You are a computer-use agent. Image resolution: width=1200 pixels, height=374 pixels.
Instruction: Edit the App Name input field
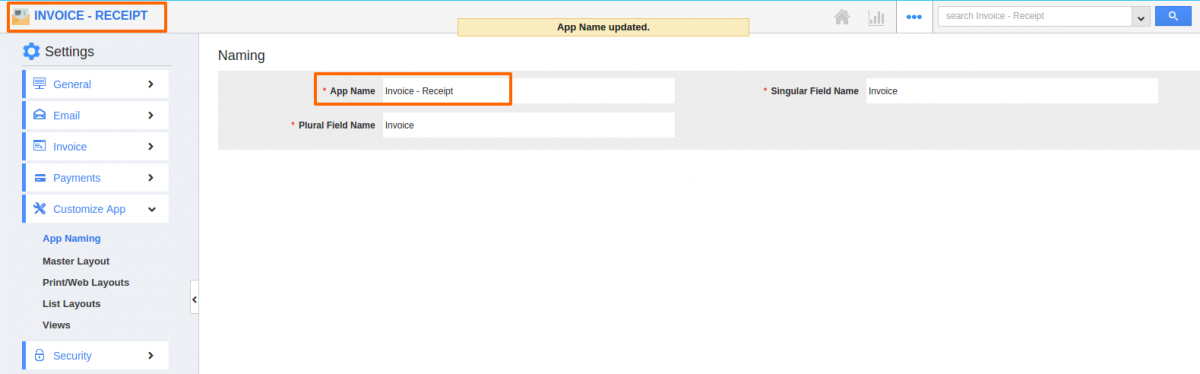tap(529, 91)
